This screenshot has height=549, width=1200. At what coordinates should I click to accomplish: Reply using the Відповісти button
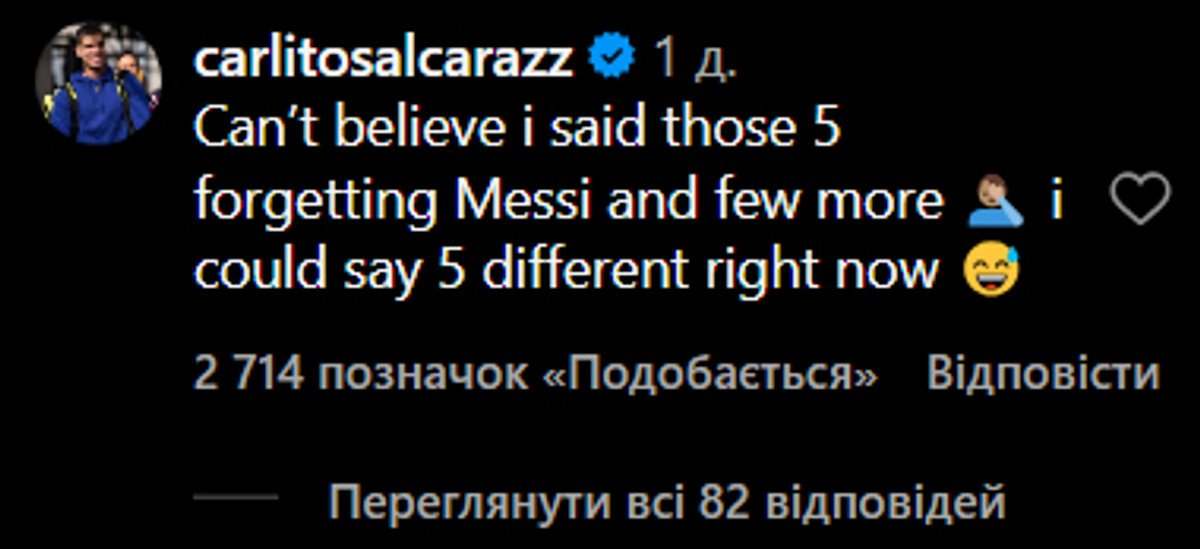click(x=1043, y=374)
